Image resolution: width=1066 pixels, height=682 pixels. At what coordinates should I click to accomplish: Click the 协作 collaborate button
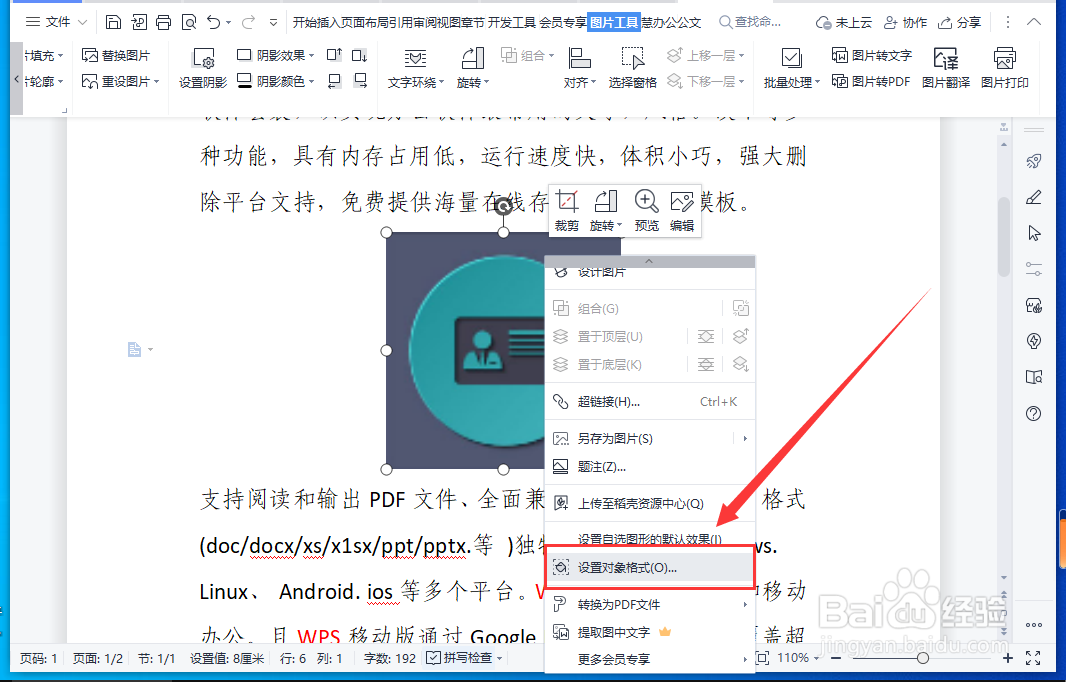point(905,22)
